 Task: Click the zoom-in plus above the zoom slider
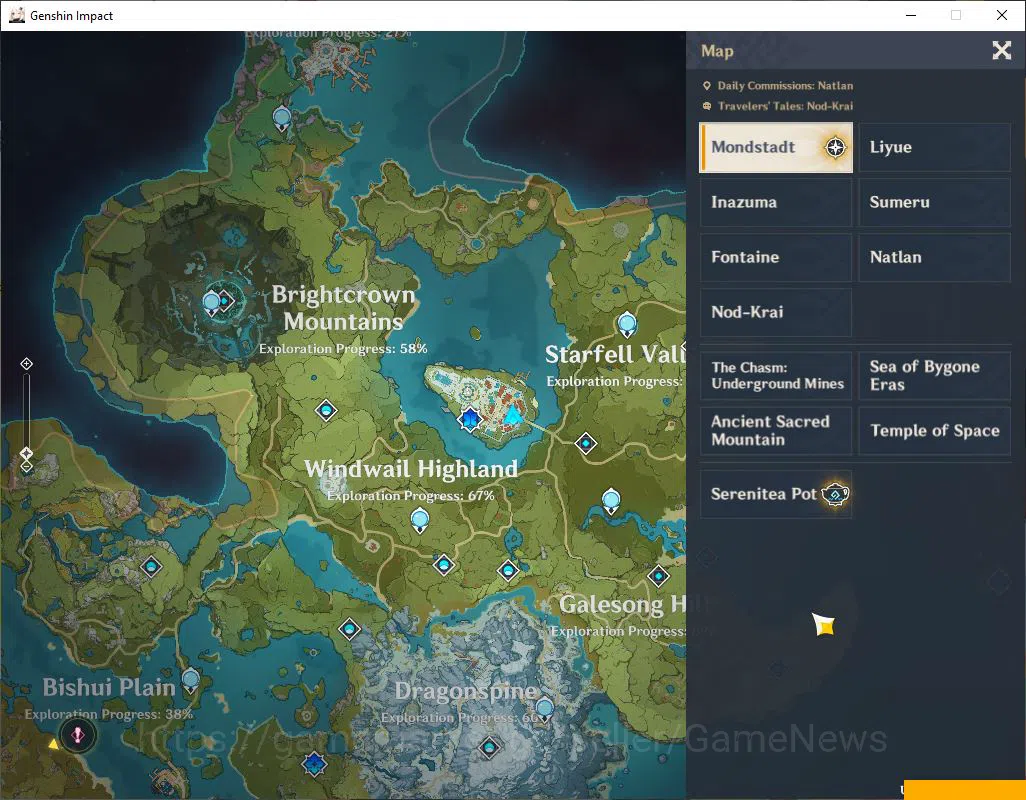point(26,364)
